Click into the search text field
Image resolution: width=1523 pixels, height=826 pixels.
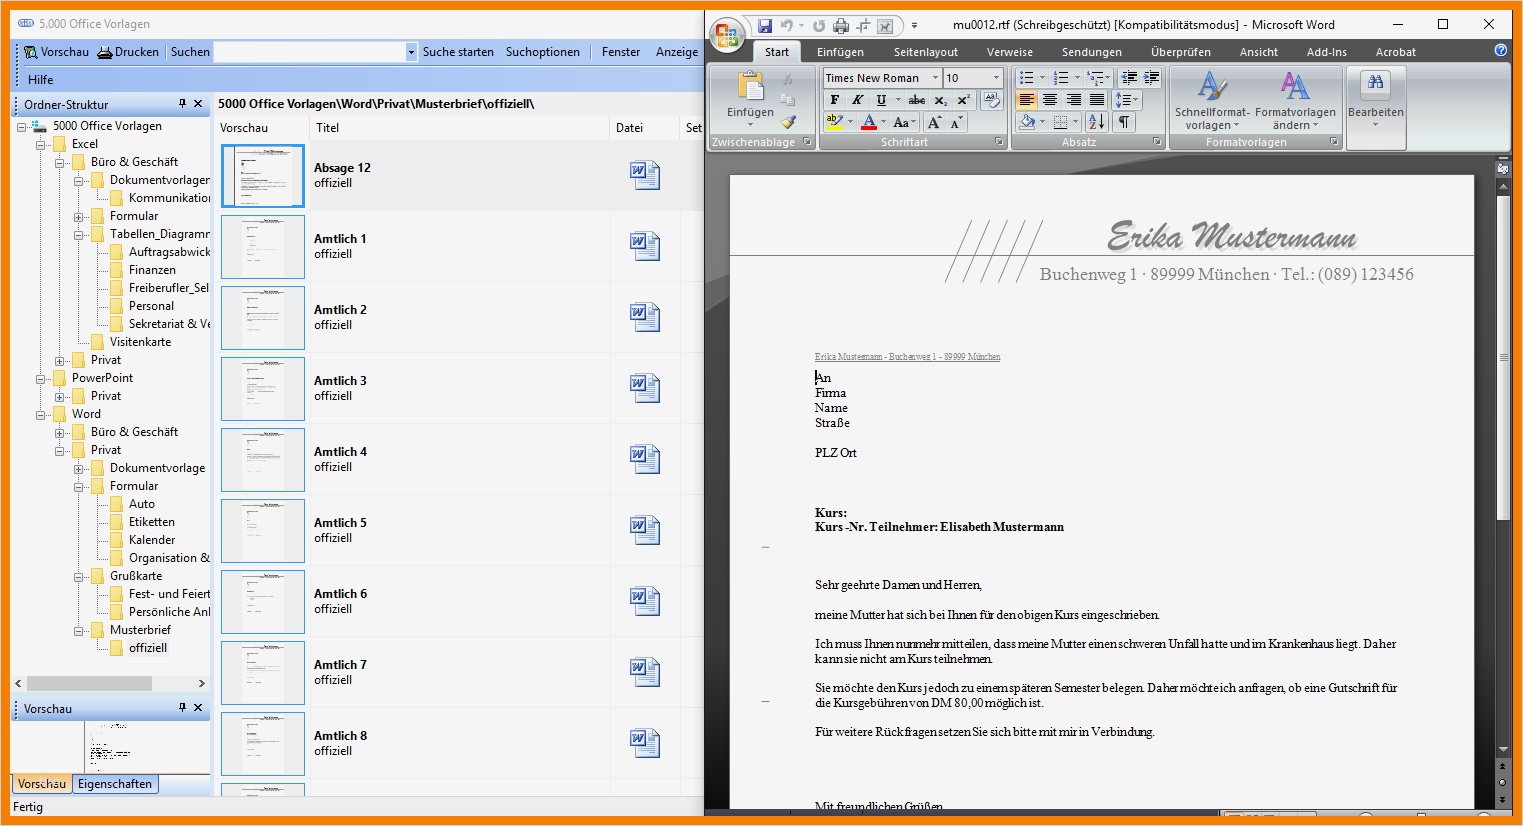point(310,52)
